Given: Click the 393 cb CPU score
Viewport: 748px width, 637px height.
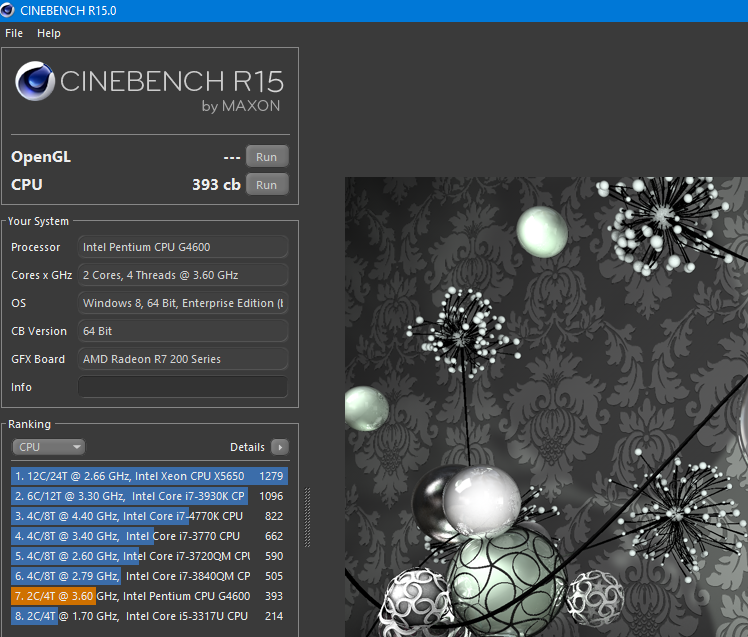Looking at the screenshot, I should 216,185.
